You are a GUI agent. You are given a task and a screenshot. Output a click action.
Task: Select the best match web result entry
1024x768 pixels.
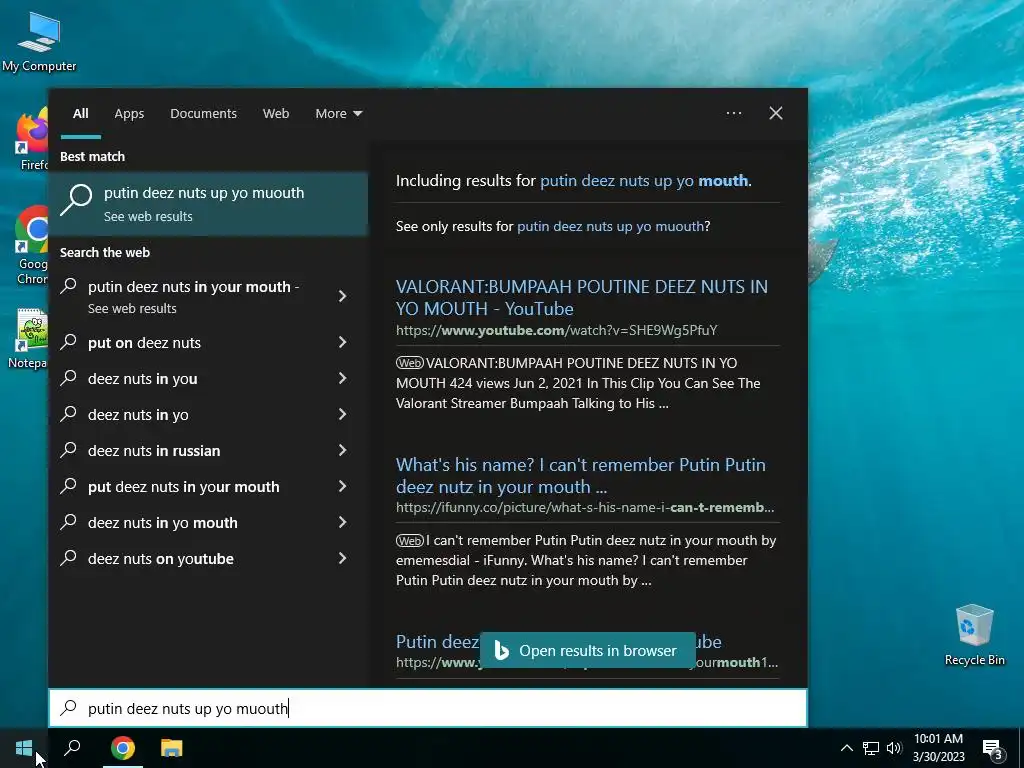coord(208,203)
